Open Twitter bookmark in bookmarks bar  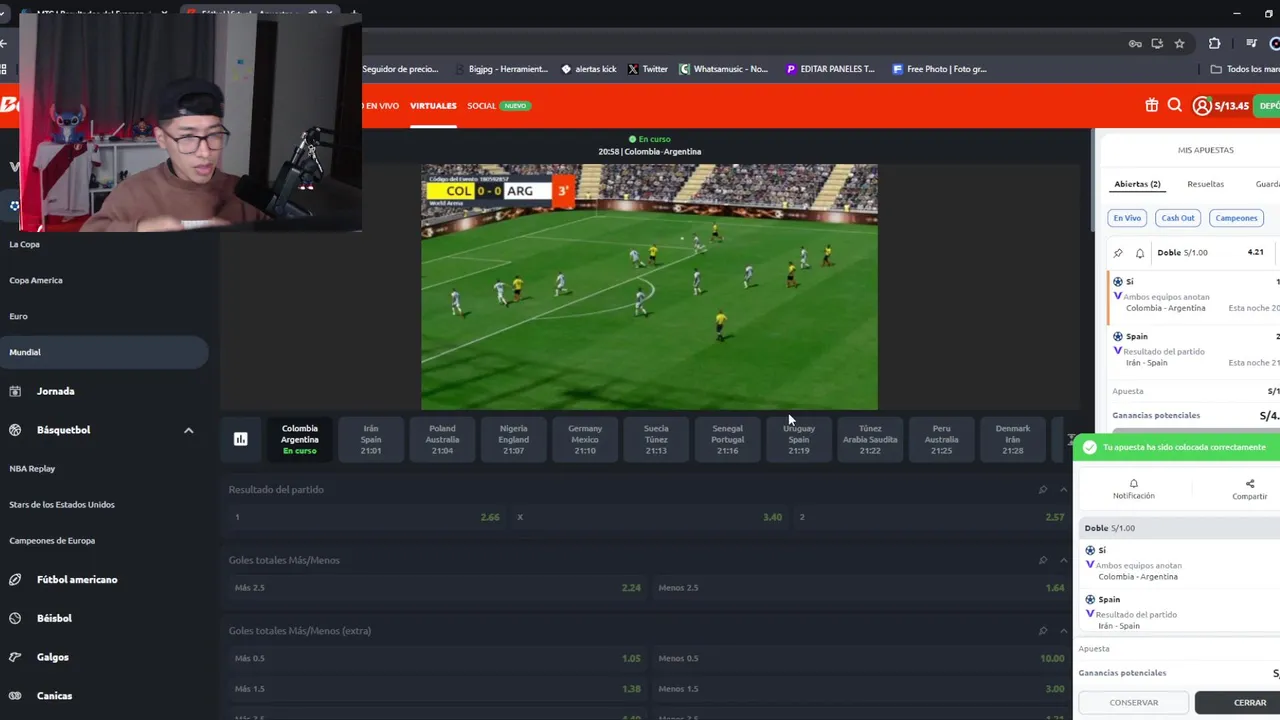[648, 69]
